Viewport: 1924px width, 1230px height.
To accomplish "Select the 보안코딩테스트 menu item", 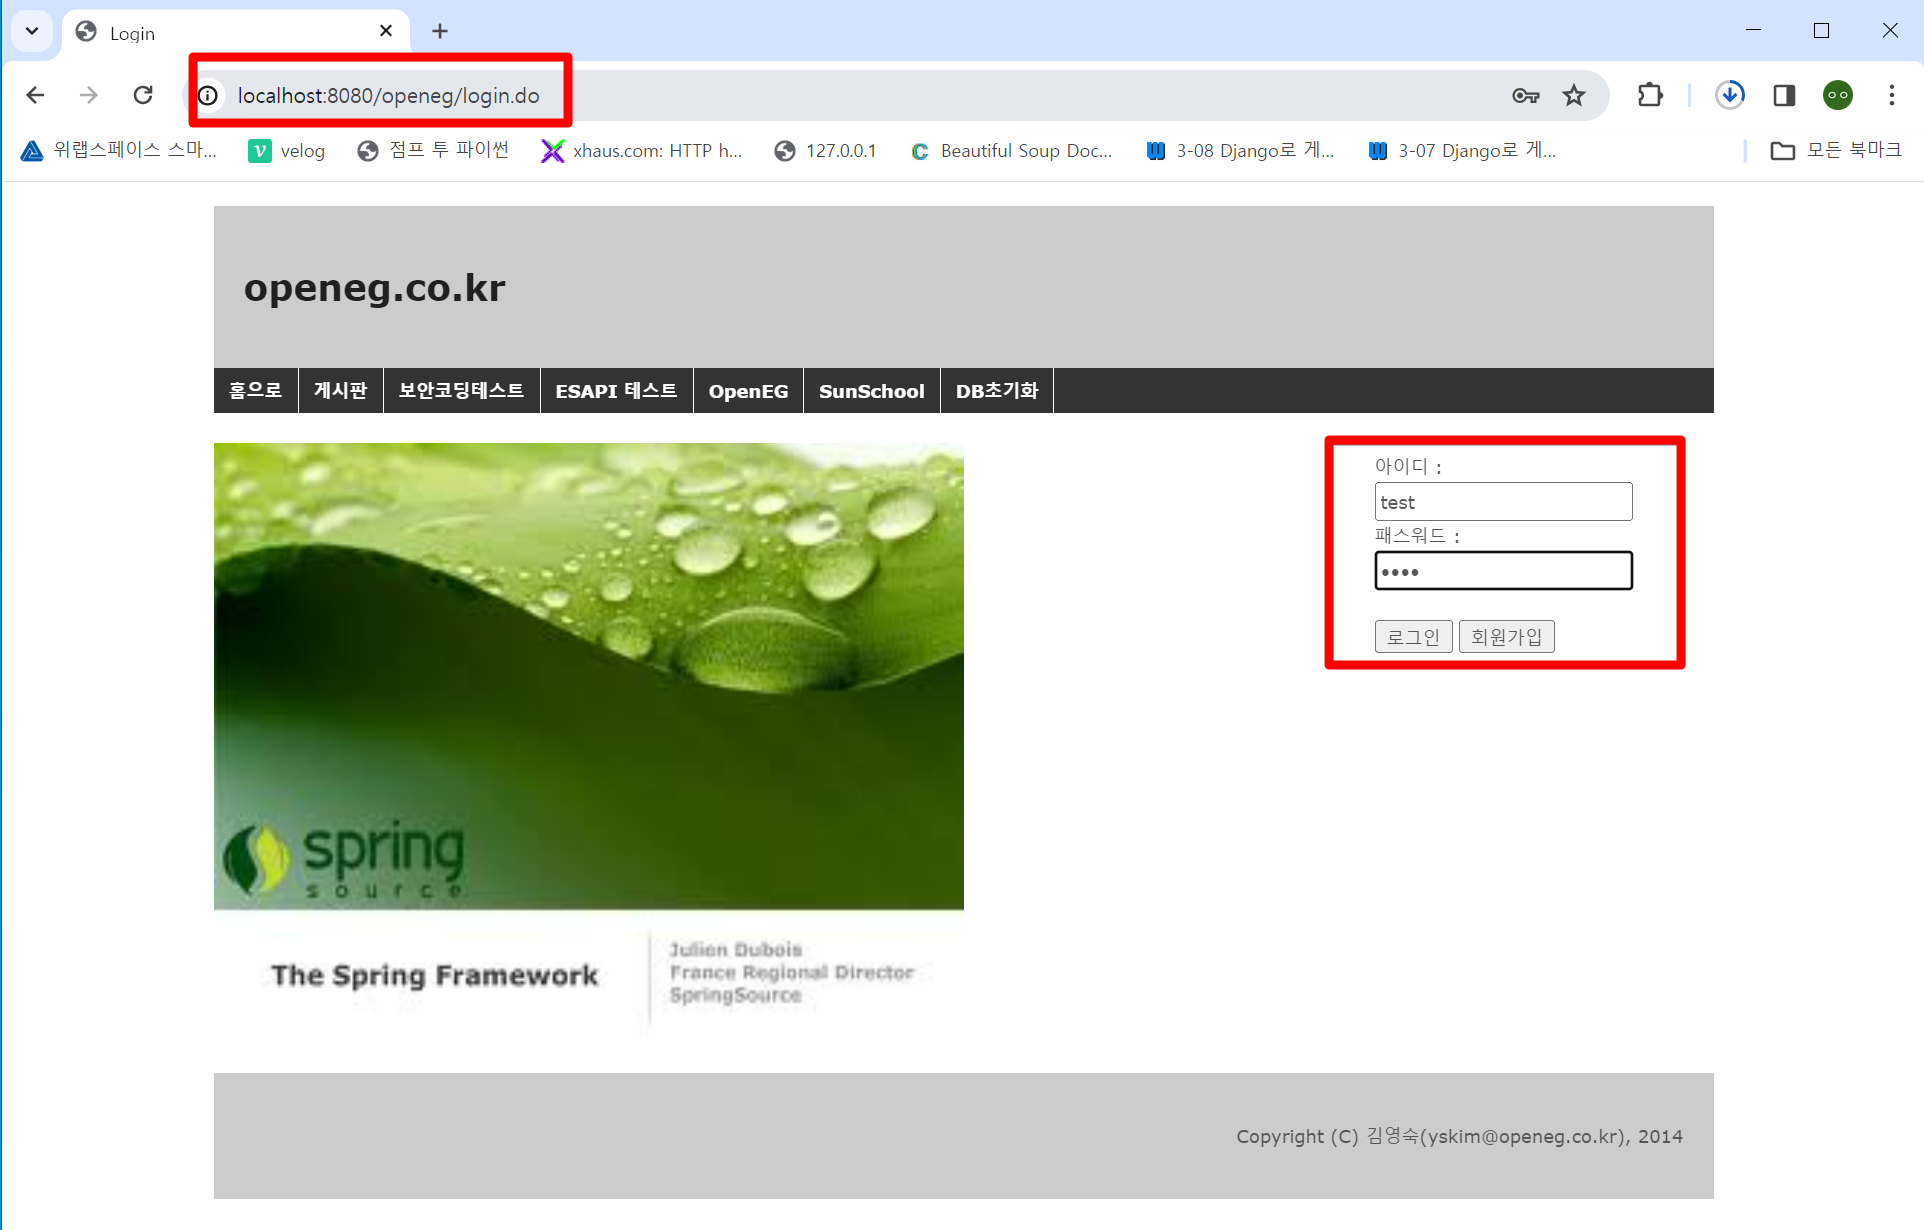I will tap(461, 390).
